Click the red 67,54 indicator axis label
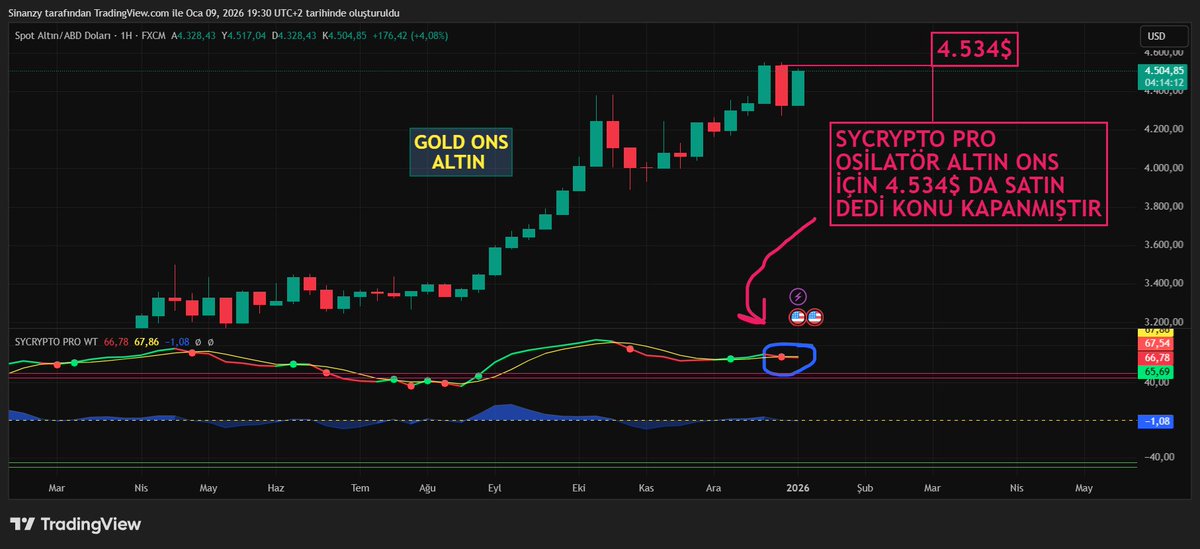Viewport: 1200px width, 549px height. [1157, 343]
